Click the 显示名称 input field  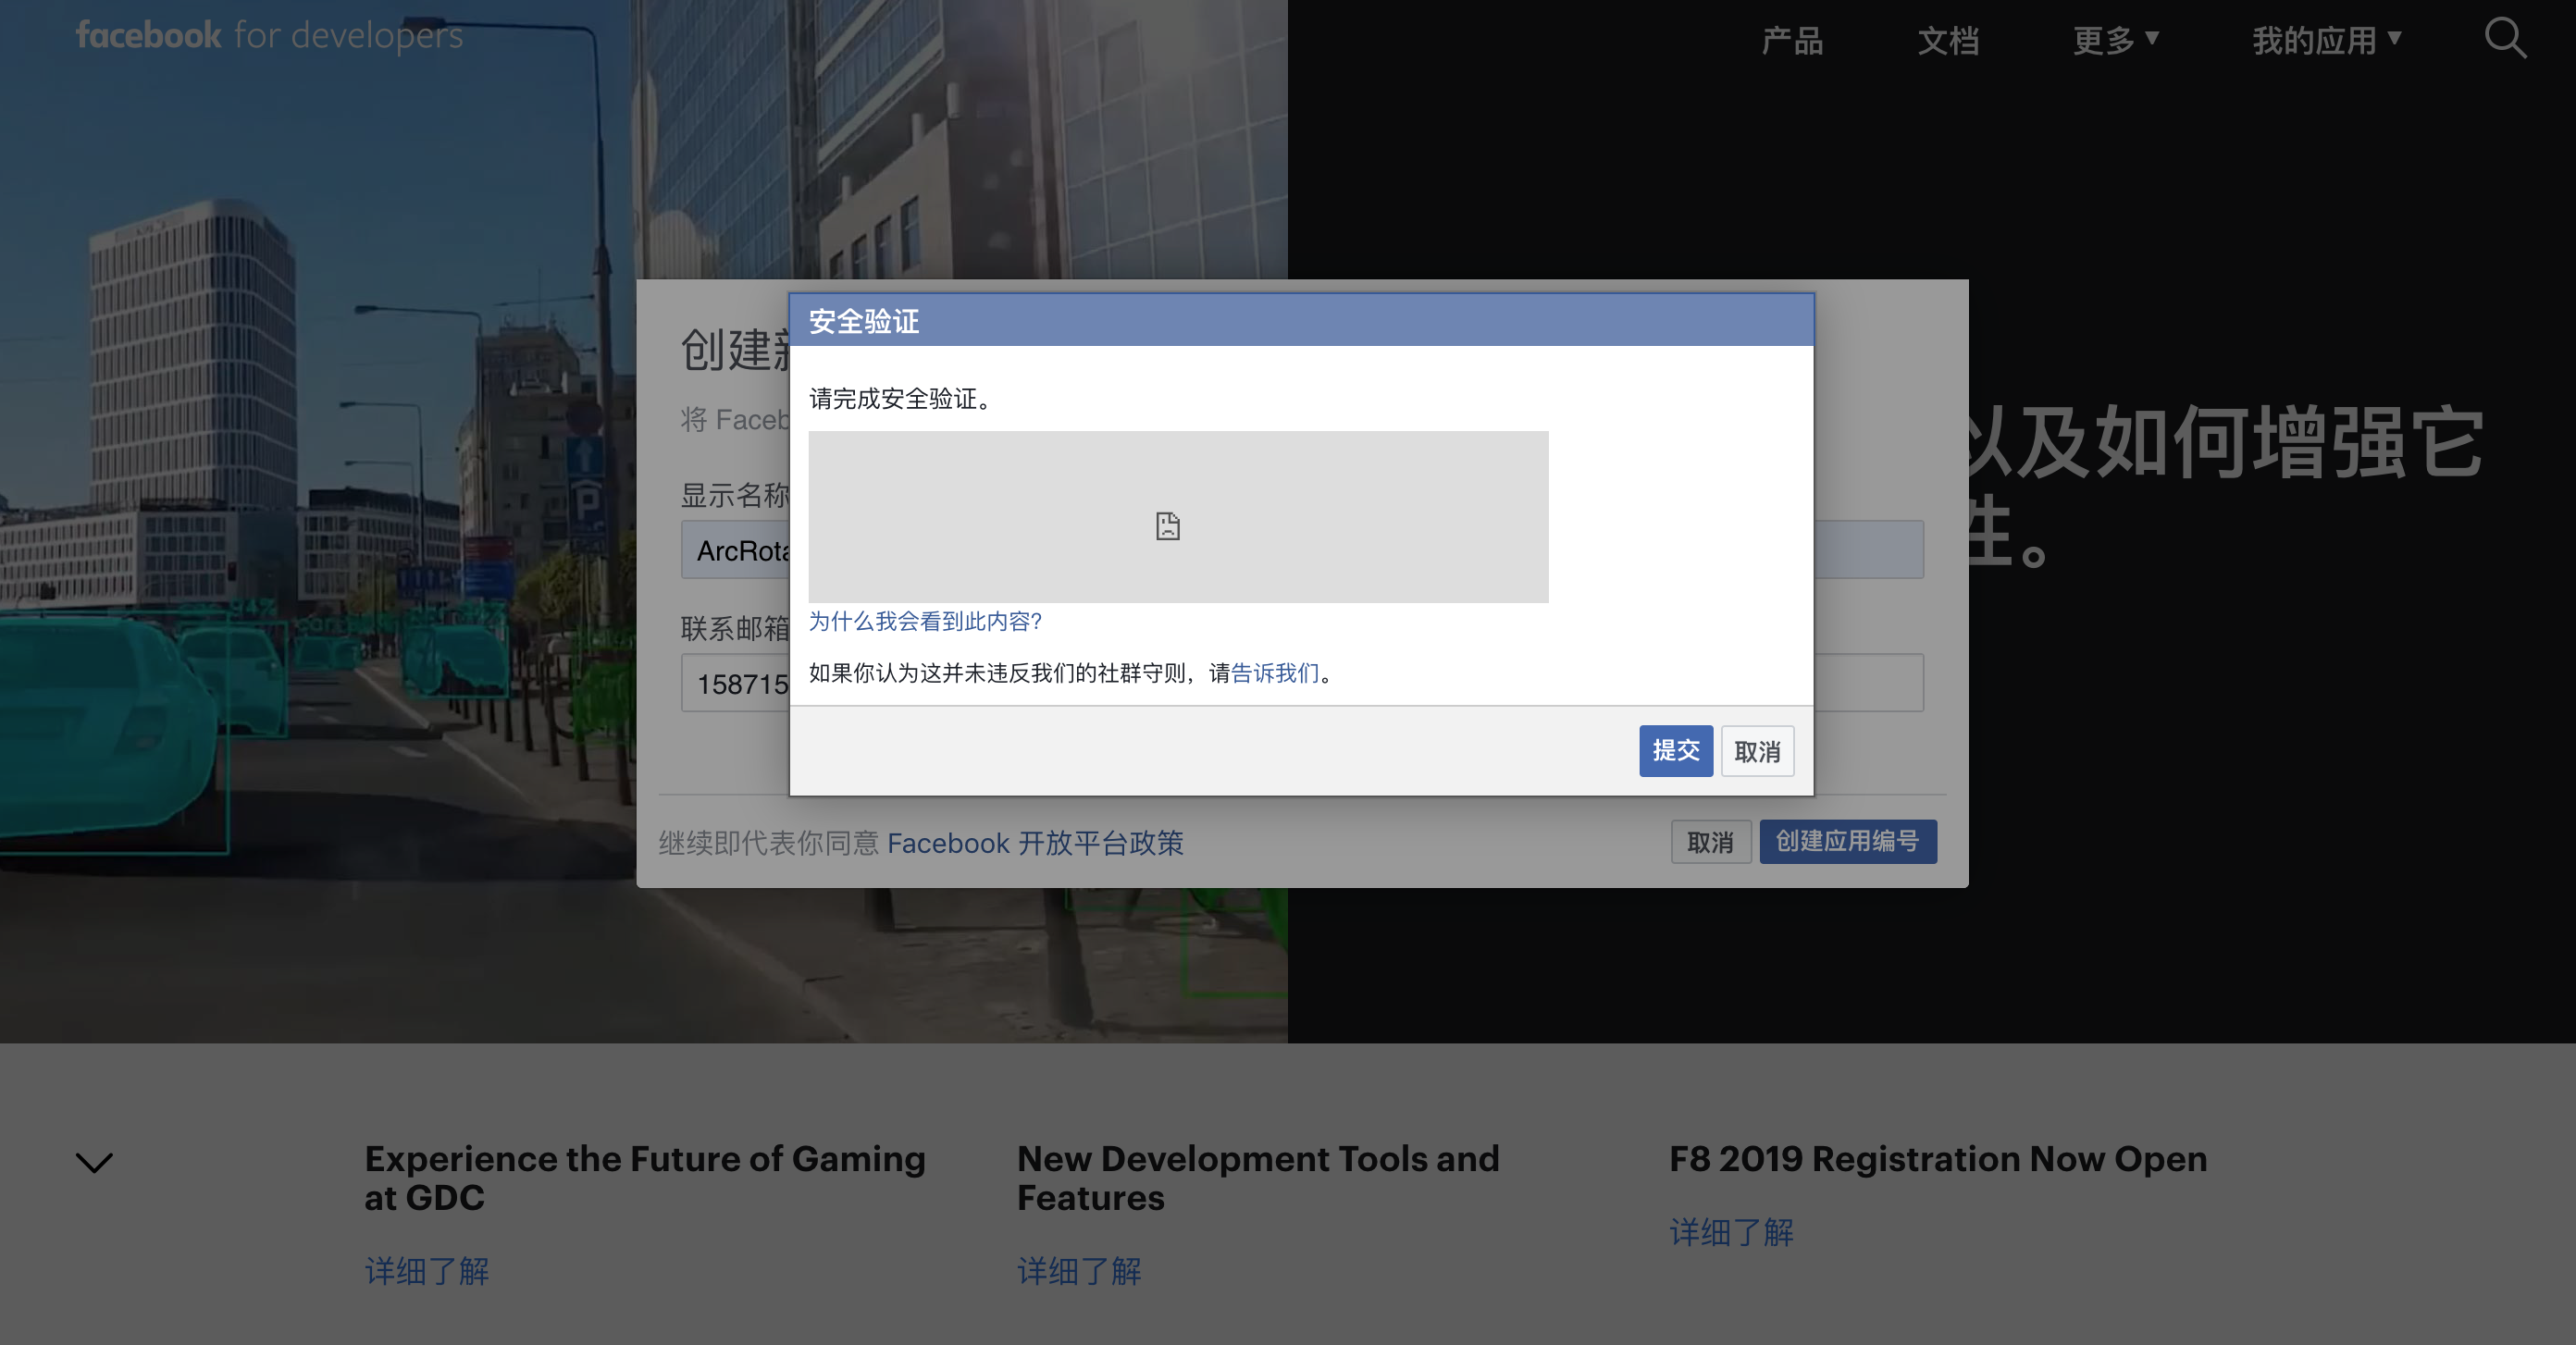[738, 550]
